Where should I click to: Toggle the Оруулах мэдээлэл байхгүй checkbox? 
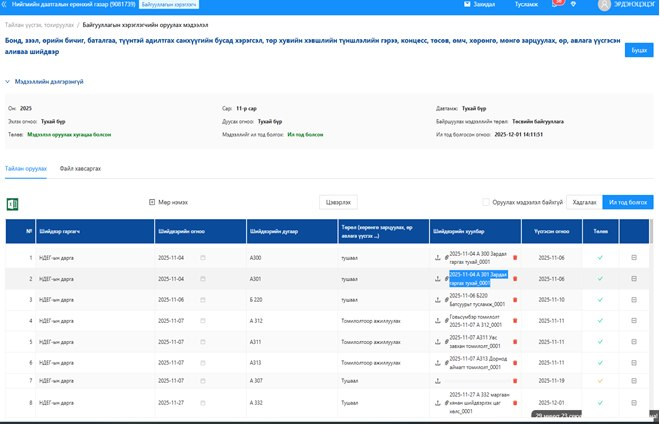coord(486,202)
